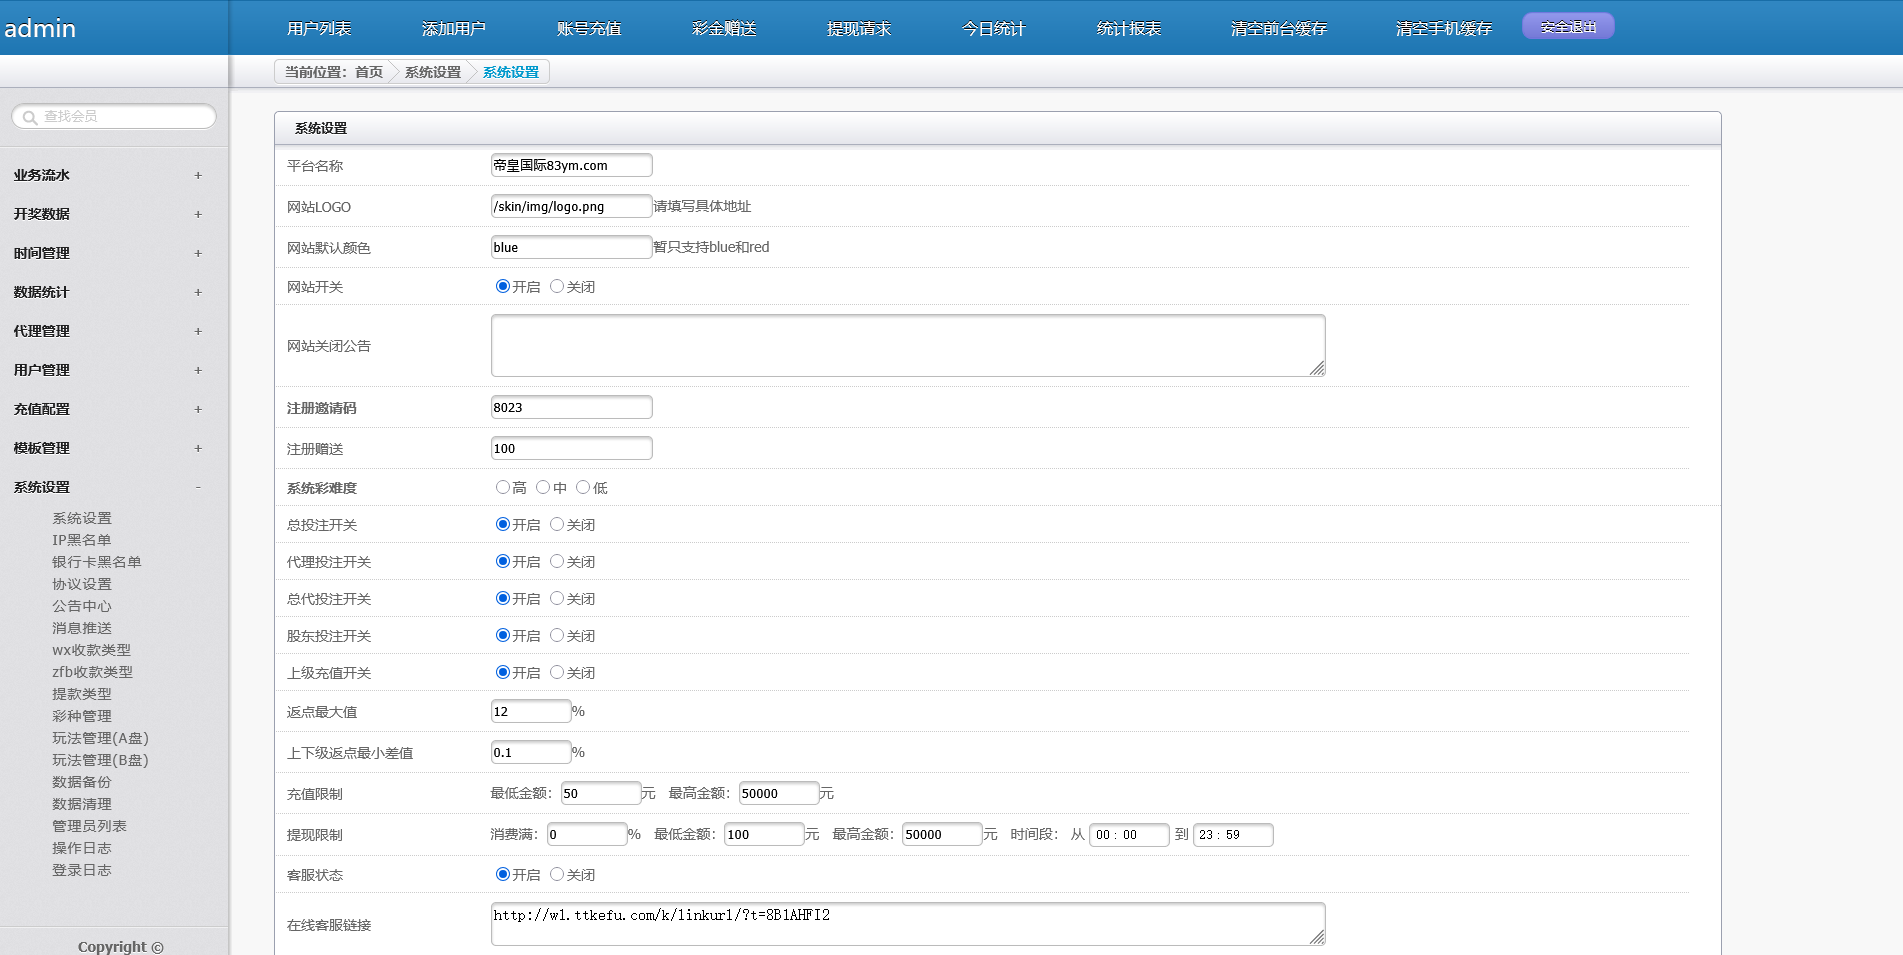The width and height of the screenshot is (1903, 955).
Task: Set 系统彩难度 to 高
Action: (503, 487)
